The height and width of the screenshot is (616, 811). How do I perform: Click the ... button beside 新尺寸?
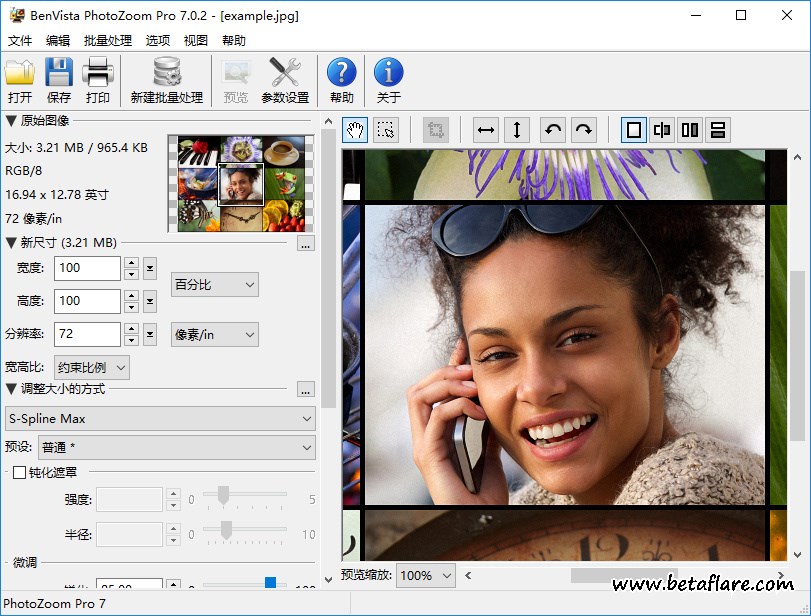coord(306,243)
